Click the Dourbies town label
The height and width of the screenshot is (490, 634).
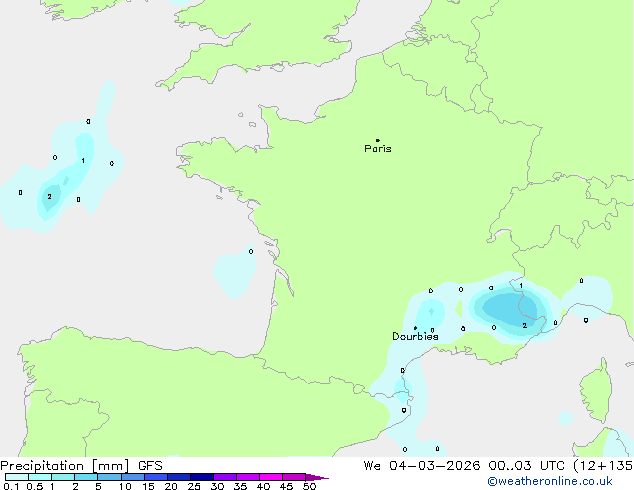click(415, 336)
